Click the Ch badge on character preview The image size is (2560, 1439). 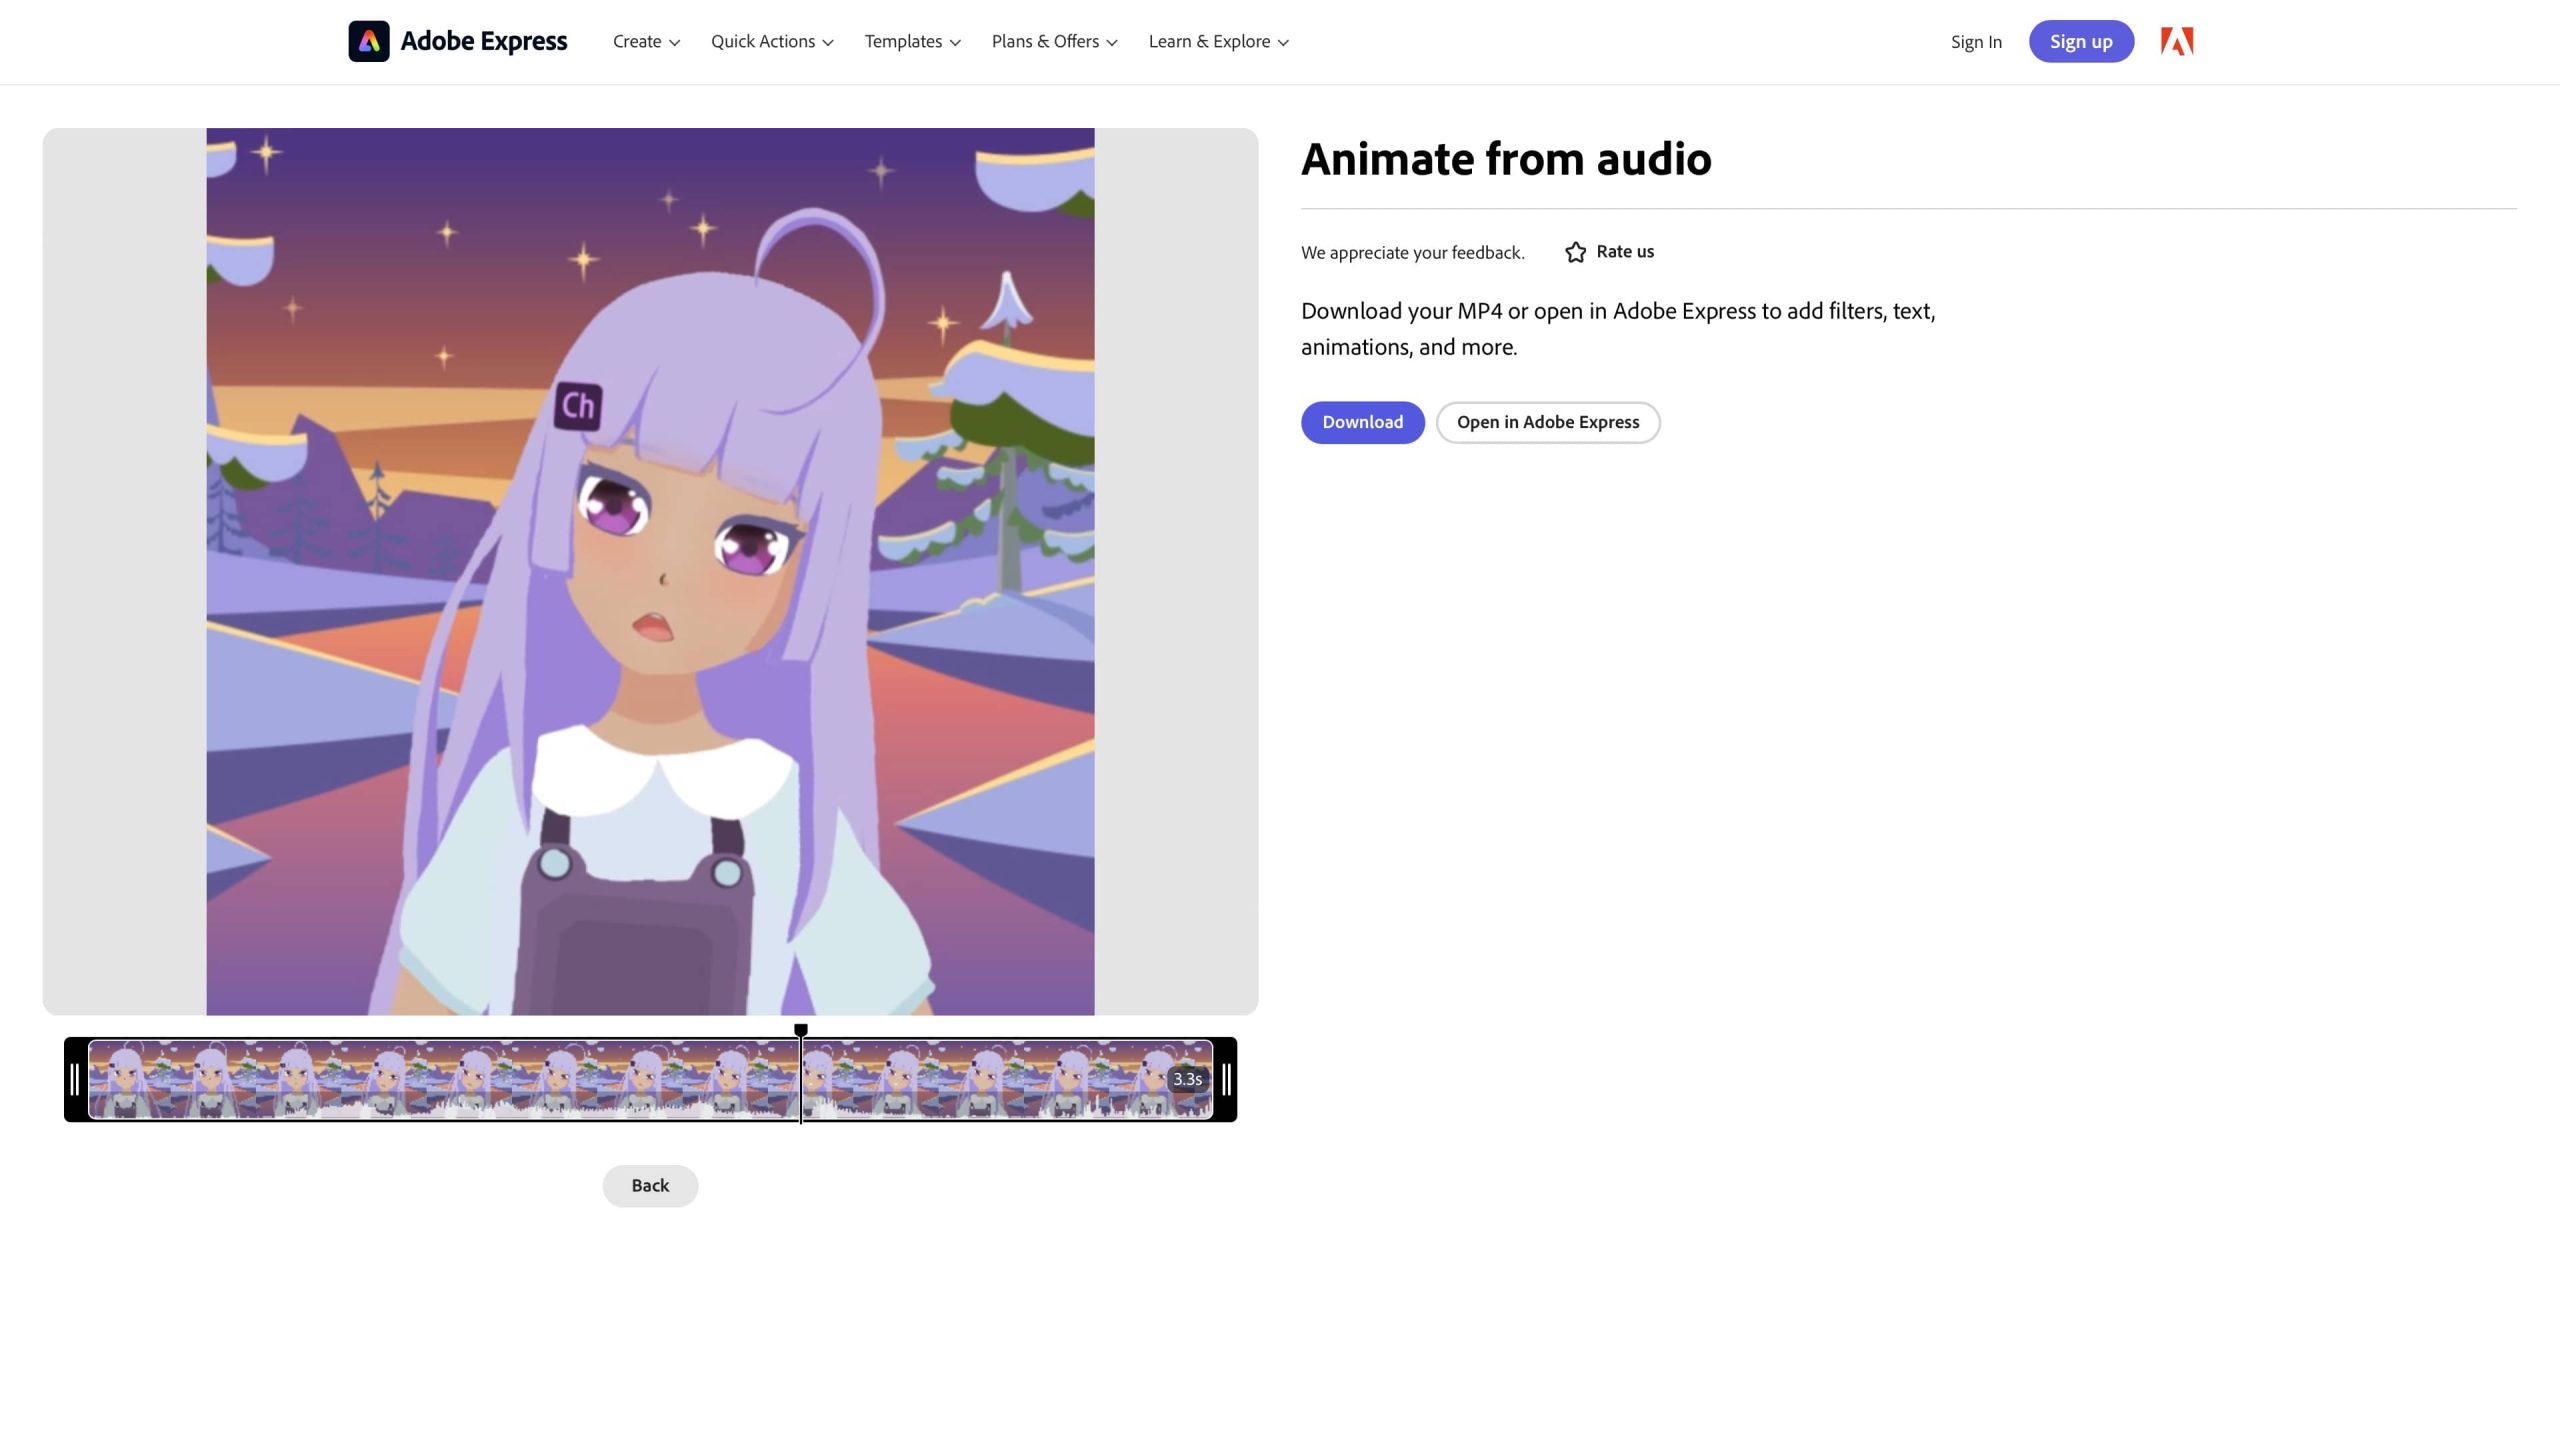pyautogui.click(x=578, y=406)
